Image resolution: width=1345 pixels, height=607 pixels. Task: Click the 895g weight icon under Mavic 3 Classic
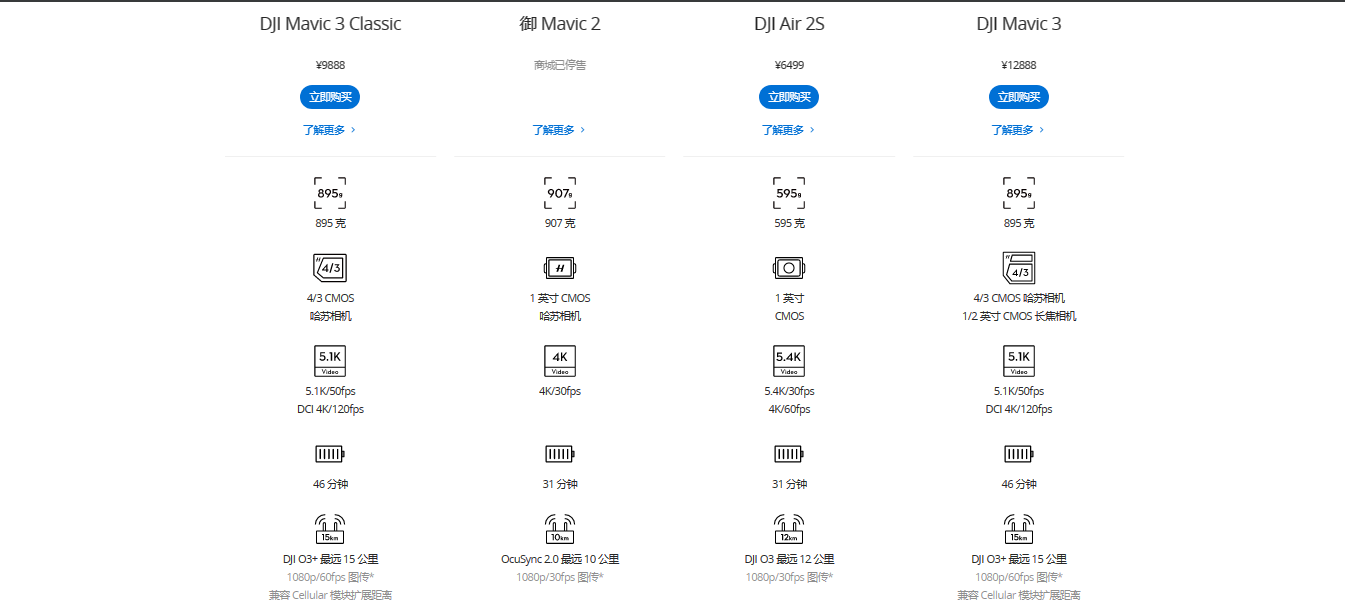click(330, 193)
